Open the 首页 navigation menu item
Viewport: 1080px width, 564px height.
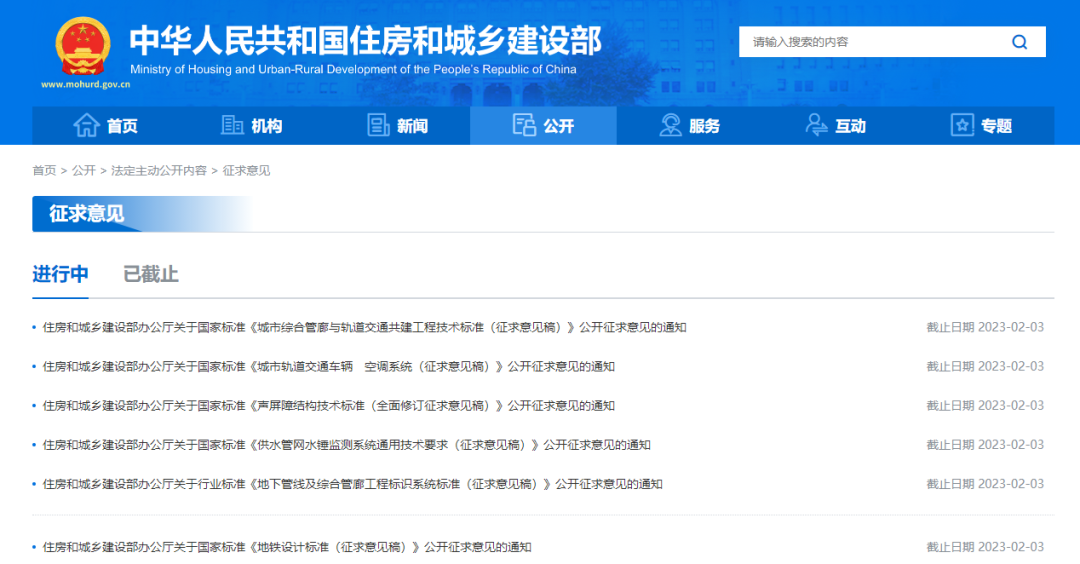pyautogui.click(x=105, y=125)
